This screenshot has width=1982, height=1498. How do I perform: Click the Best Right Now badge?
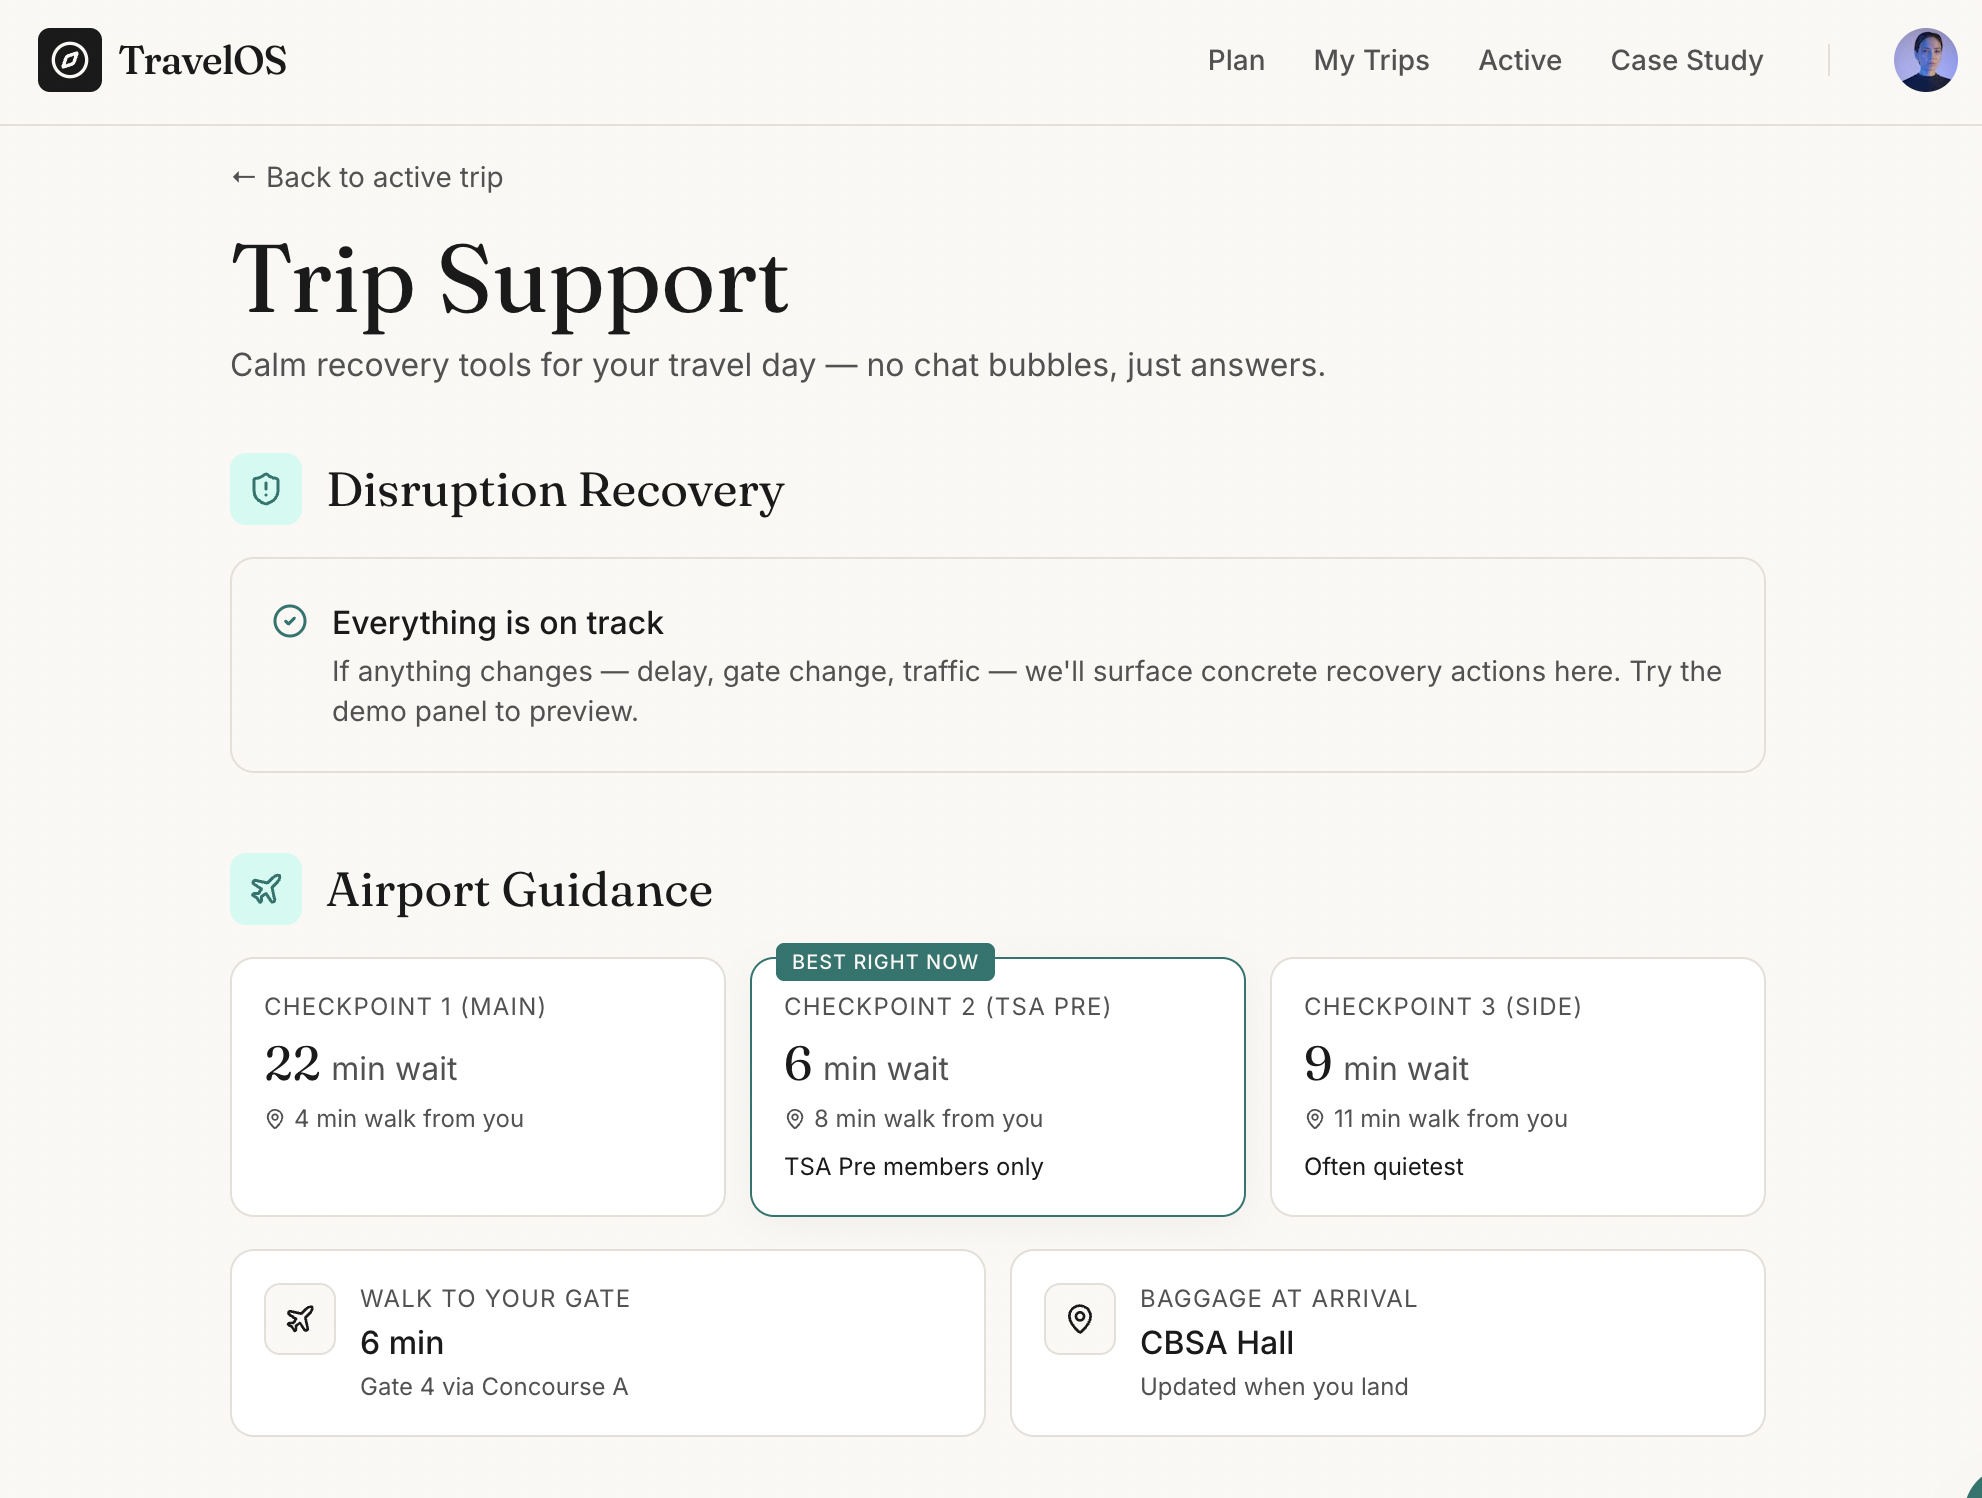[885, 962]
